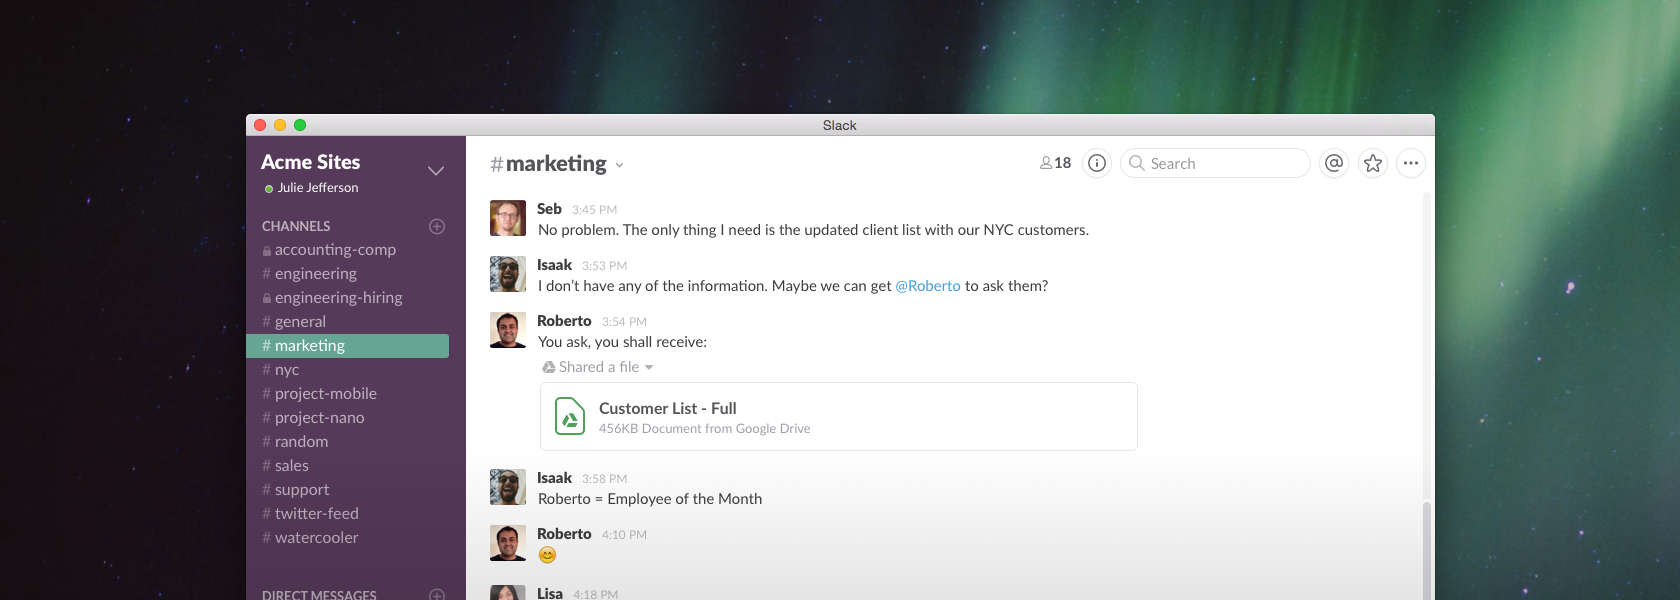Click the Google Drive file icon

[x=570, y=417]
